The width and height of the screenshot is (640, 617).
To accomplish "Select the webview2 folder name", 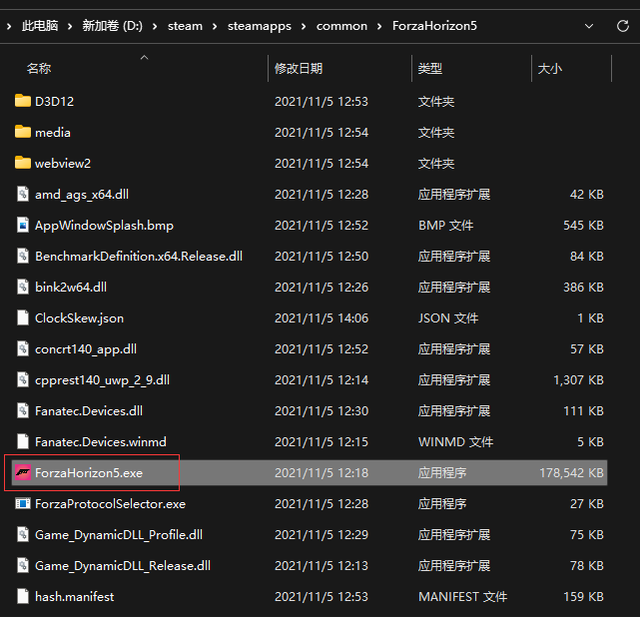I will [63, 163].
